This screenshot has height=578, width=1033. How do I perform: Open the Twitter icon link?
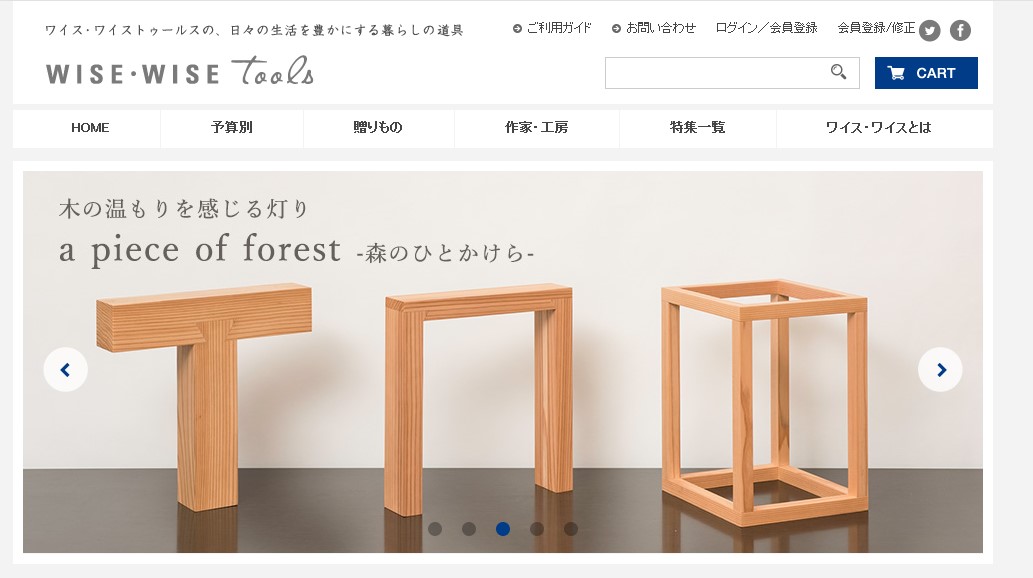929,30
